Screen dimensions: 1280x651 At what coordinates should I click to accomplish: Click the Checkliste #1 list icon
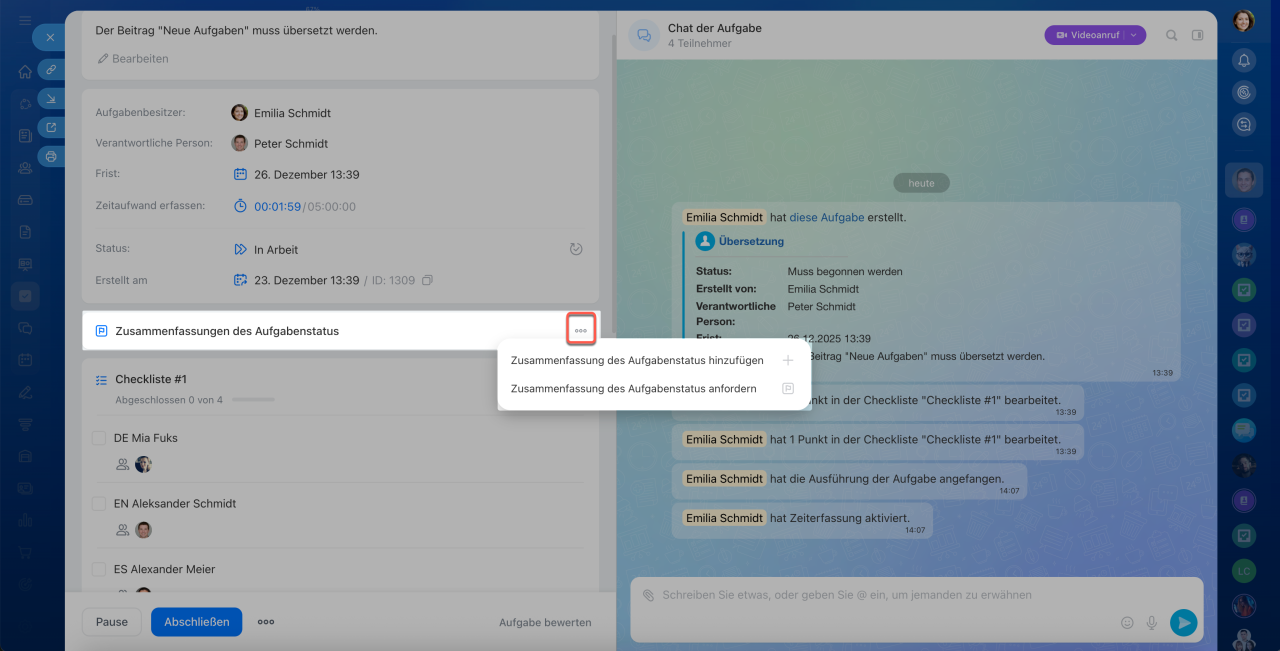[x=101, y=380]
